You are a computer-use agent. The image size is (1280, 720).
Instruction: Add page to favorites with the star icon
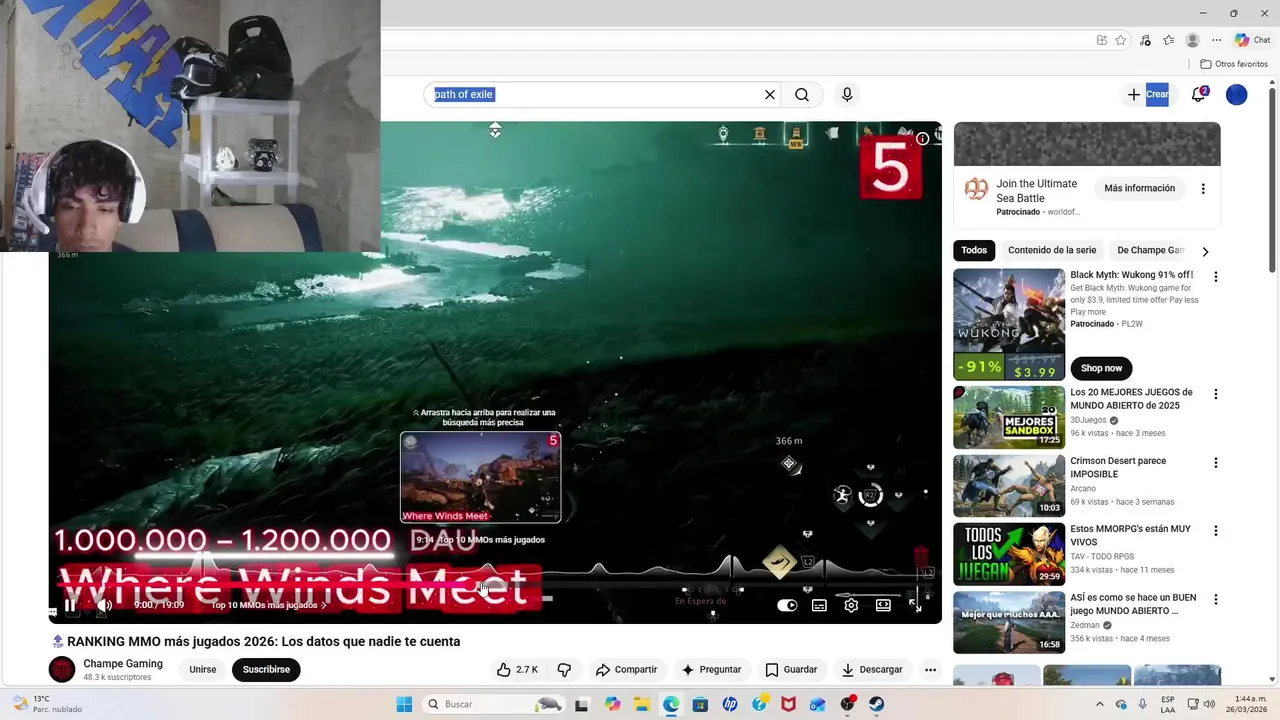point(1121,40)
